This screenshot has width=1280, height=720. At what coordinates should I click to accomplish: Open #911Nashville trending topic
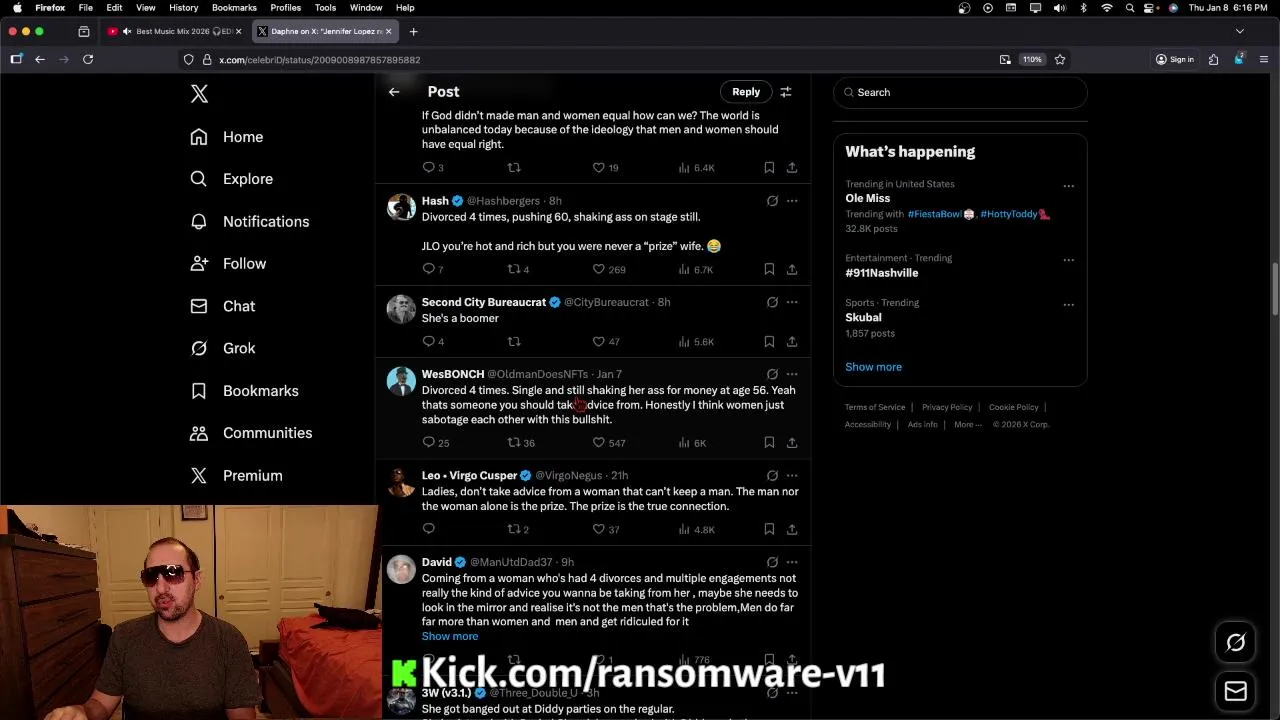tap(881, 273)
